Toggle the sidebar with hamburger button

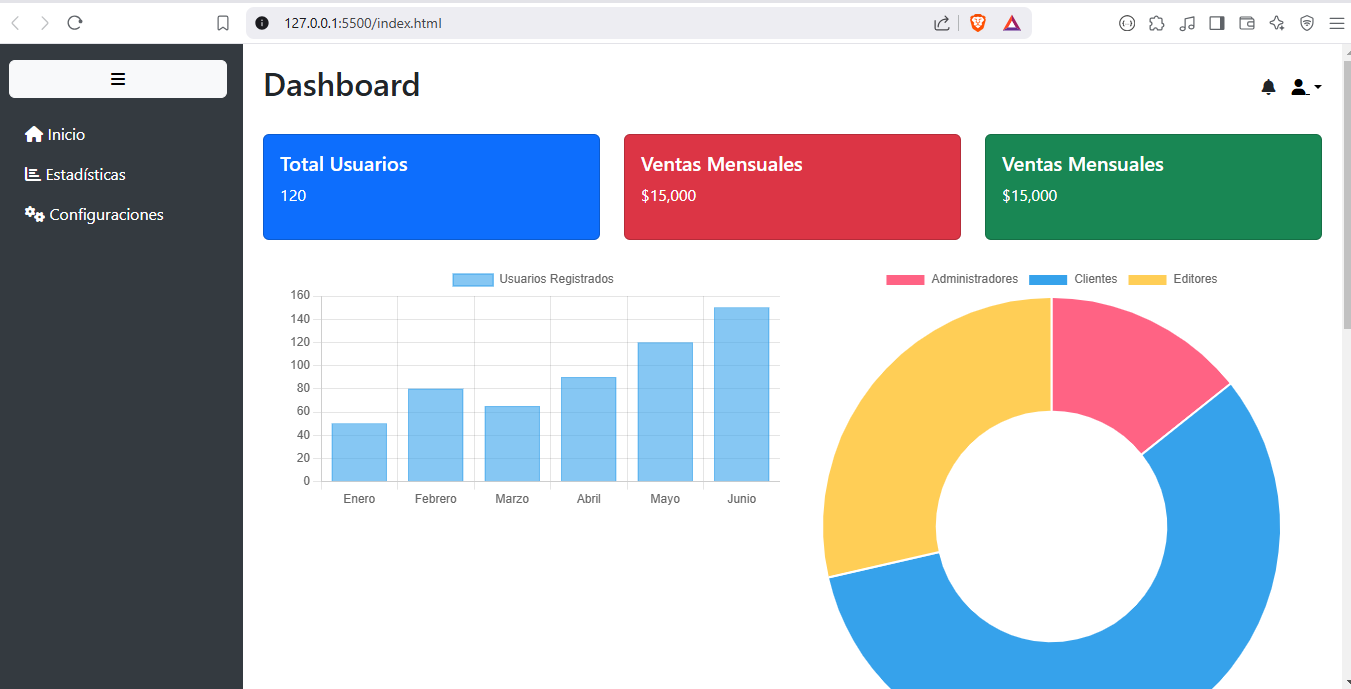point(118,79)
